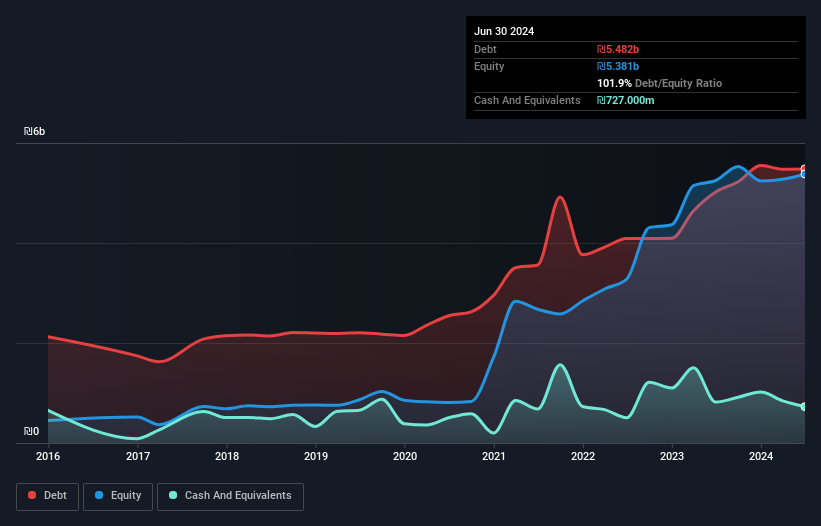Screen dimensions: 821x526
Task: Click the blue Equity legend dot
Action: pyautogui.click(x=99, y=495)
